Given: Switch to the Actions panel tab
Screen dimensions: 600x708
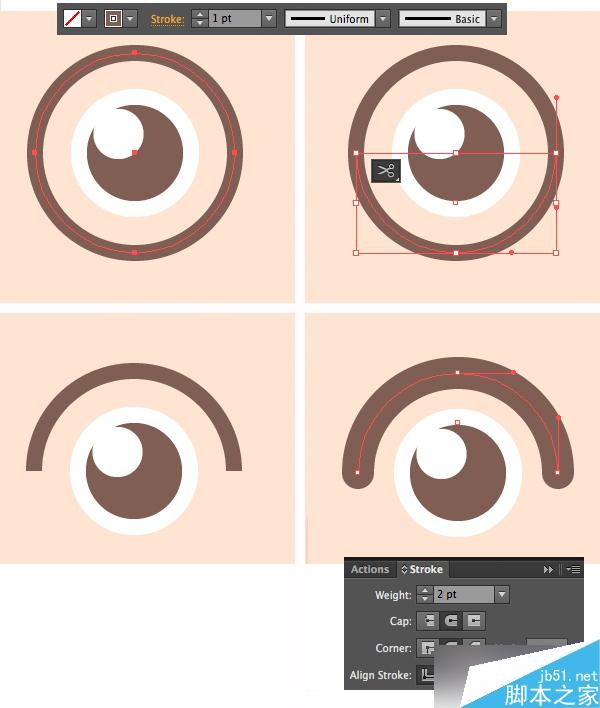Looking at the screenshot, I should pyautogui.click(x=370, y=569).
